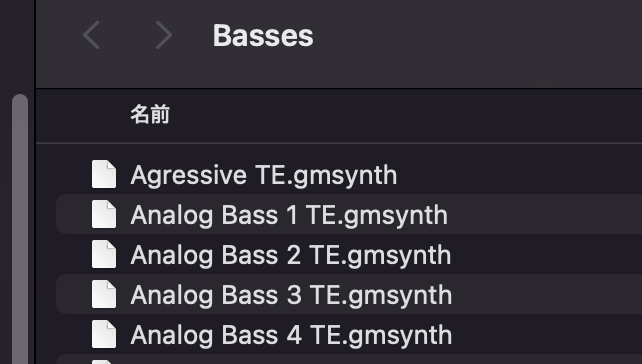Click empty space in the Analog Bass 1 row

[x=545, y=214]
